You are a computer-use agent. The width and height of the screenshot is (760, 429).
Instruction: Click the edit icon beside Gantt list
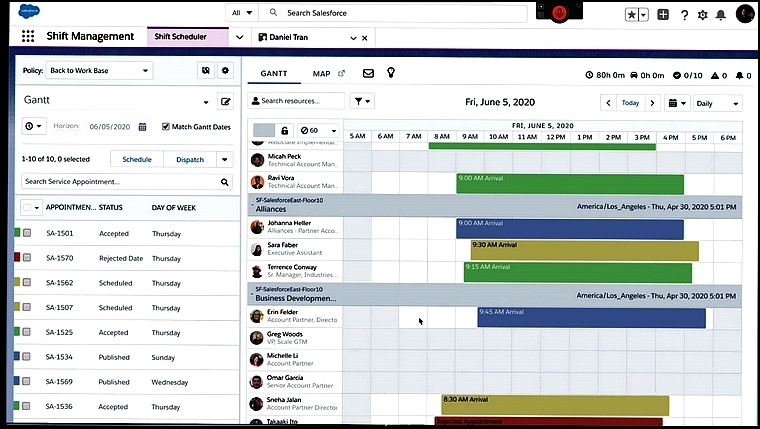(225, 101)
